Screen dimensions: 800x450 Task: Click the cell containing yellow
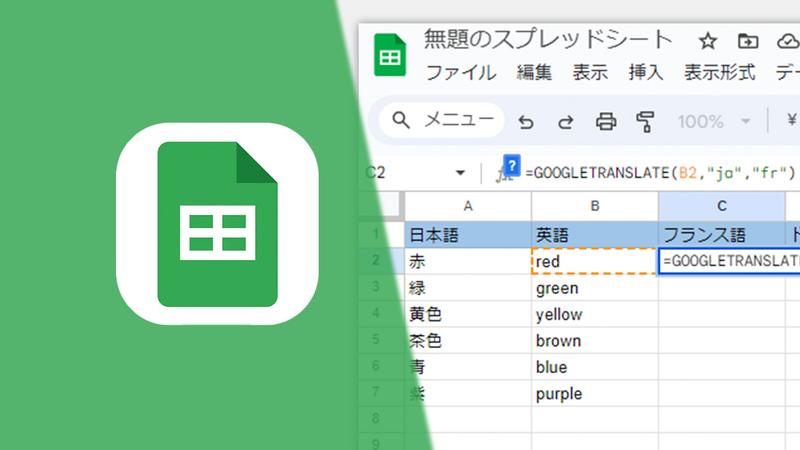[x=595, y=314]
